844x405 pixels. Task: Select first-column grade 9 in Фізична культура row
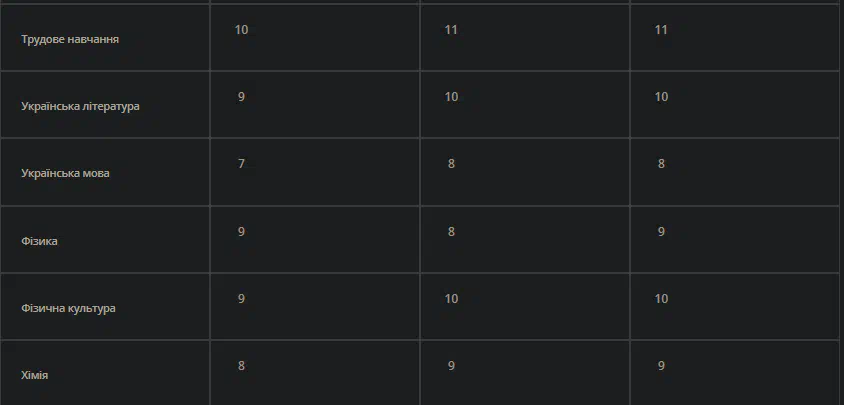pyautogui.click(x=241, y=298)
